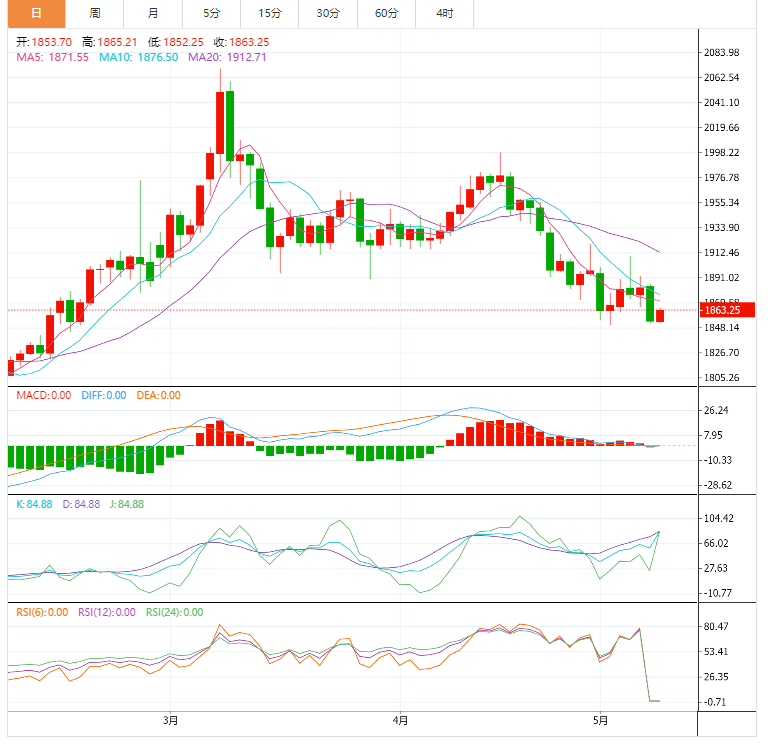Click the close price 收: 1863.25
The height and width of the screenshot is (747, 768).
click(x=241, y=42)
